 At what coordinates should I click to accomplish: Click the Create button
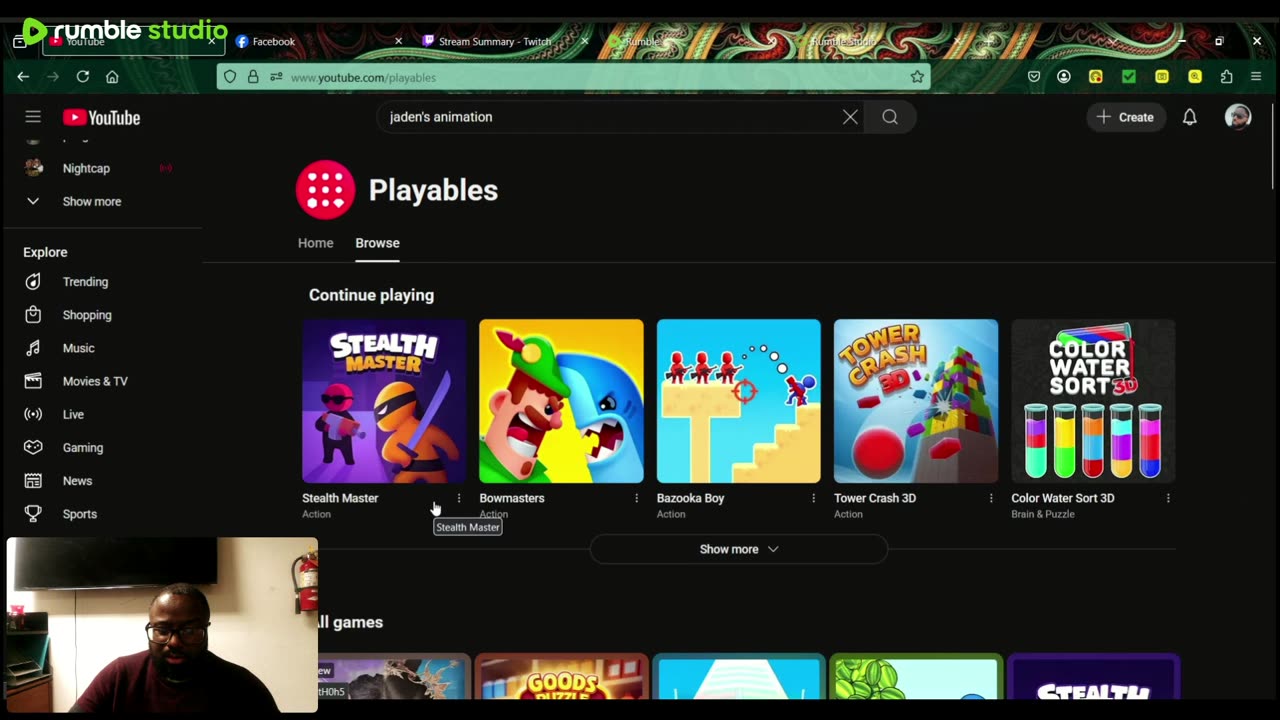point(1126,117)
